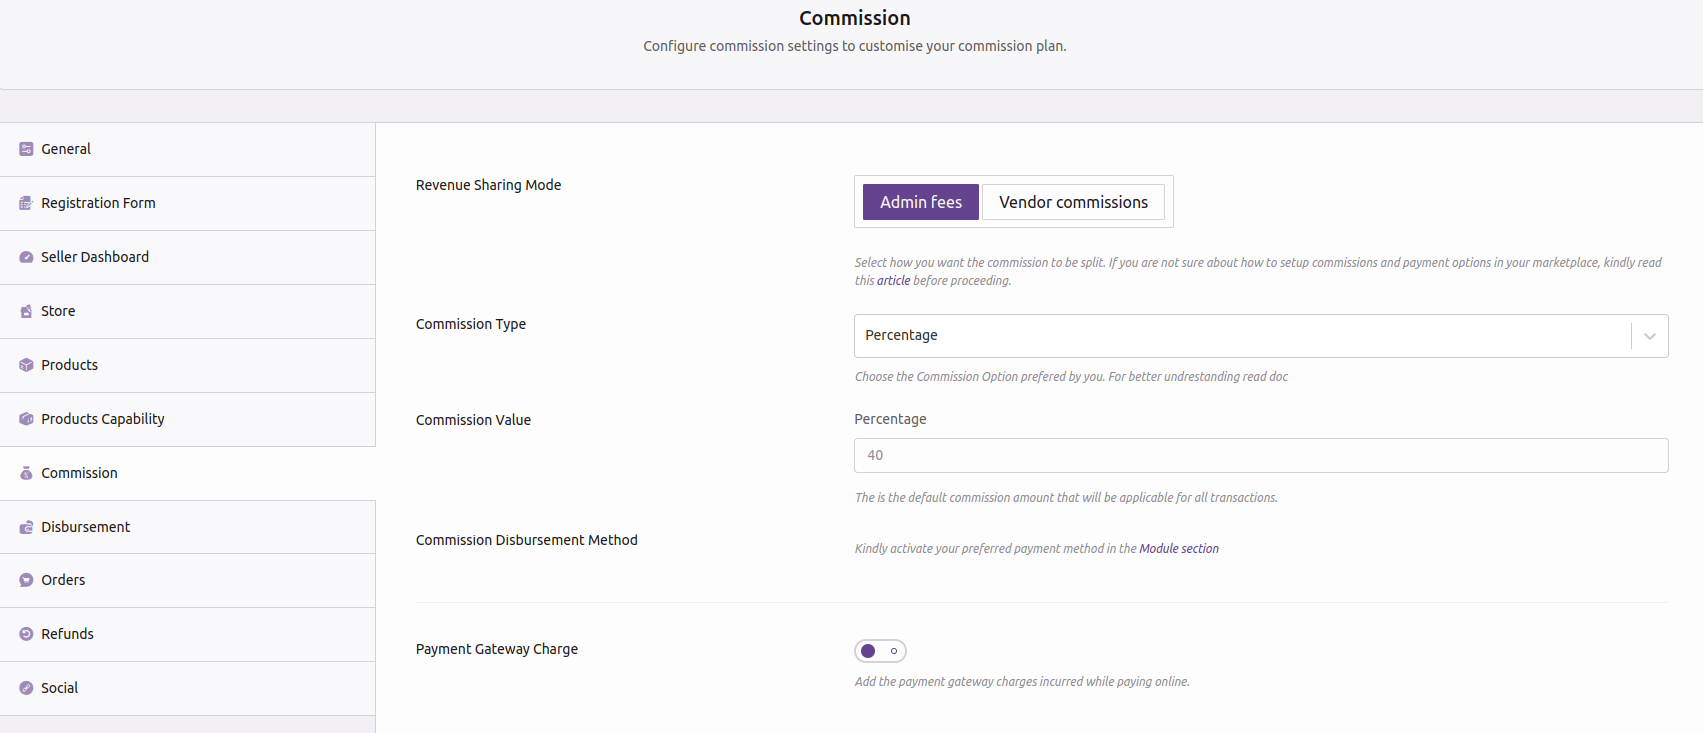Click the Refunds icon in sidebar

click(26, 634)
